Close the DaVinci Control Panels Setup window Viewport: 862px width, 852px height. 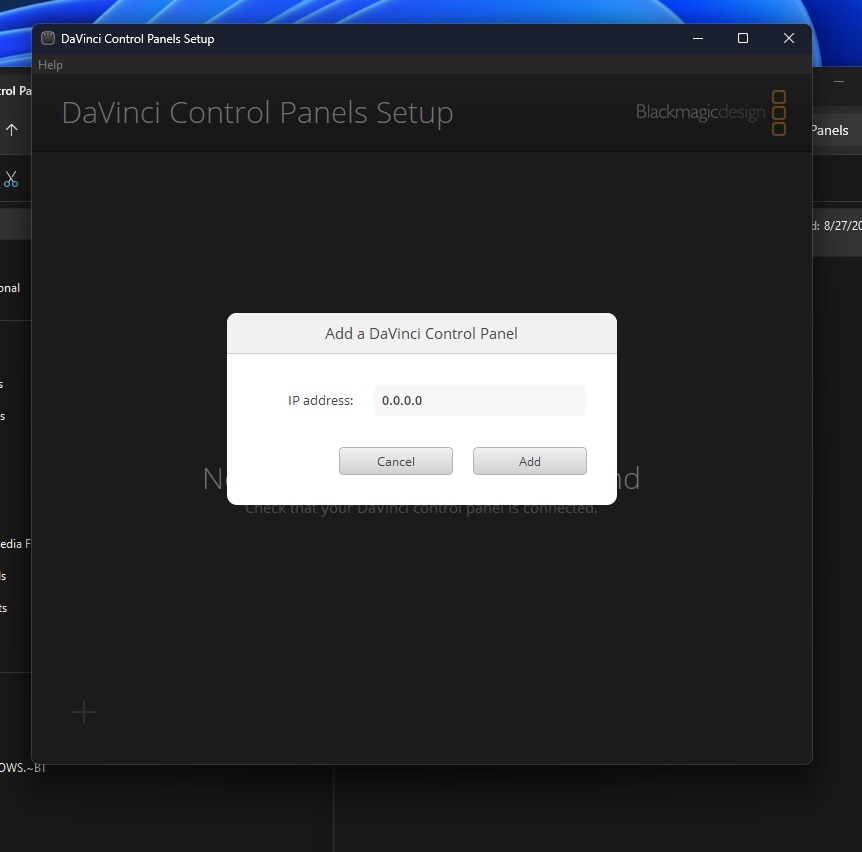pyautogui.click(x=788, y=38)
